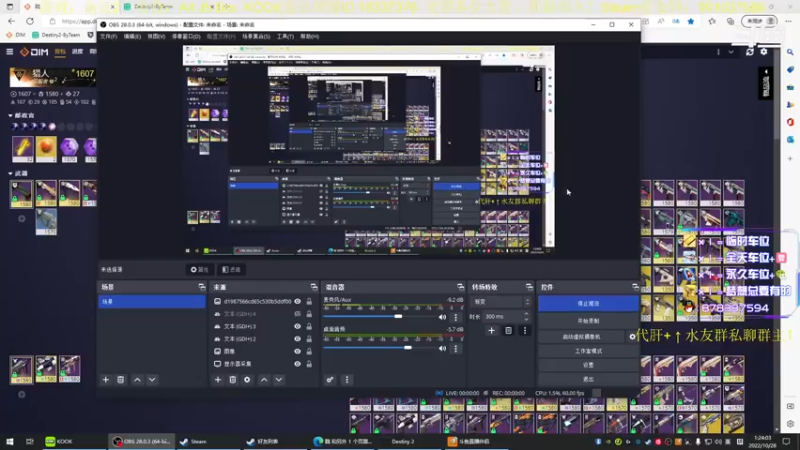The image size is (800, 450).
Task: Select the 场景 item in scenes list
Action: [152, 302]
